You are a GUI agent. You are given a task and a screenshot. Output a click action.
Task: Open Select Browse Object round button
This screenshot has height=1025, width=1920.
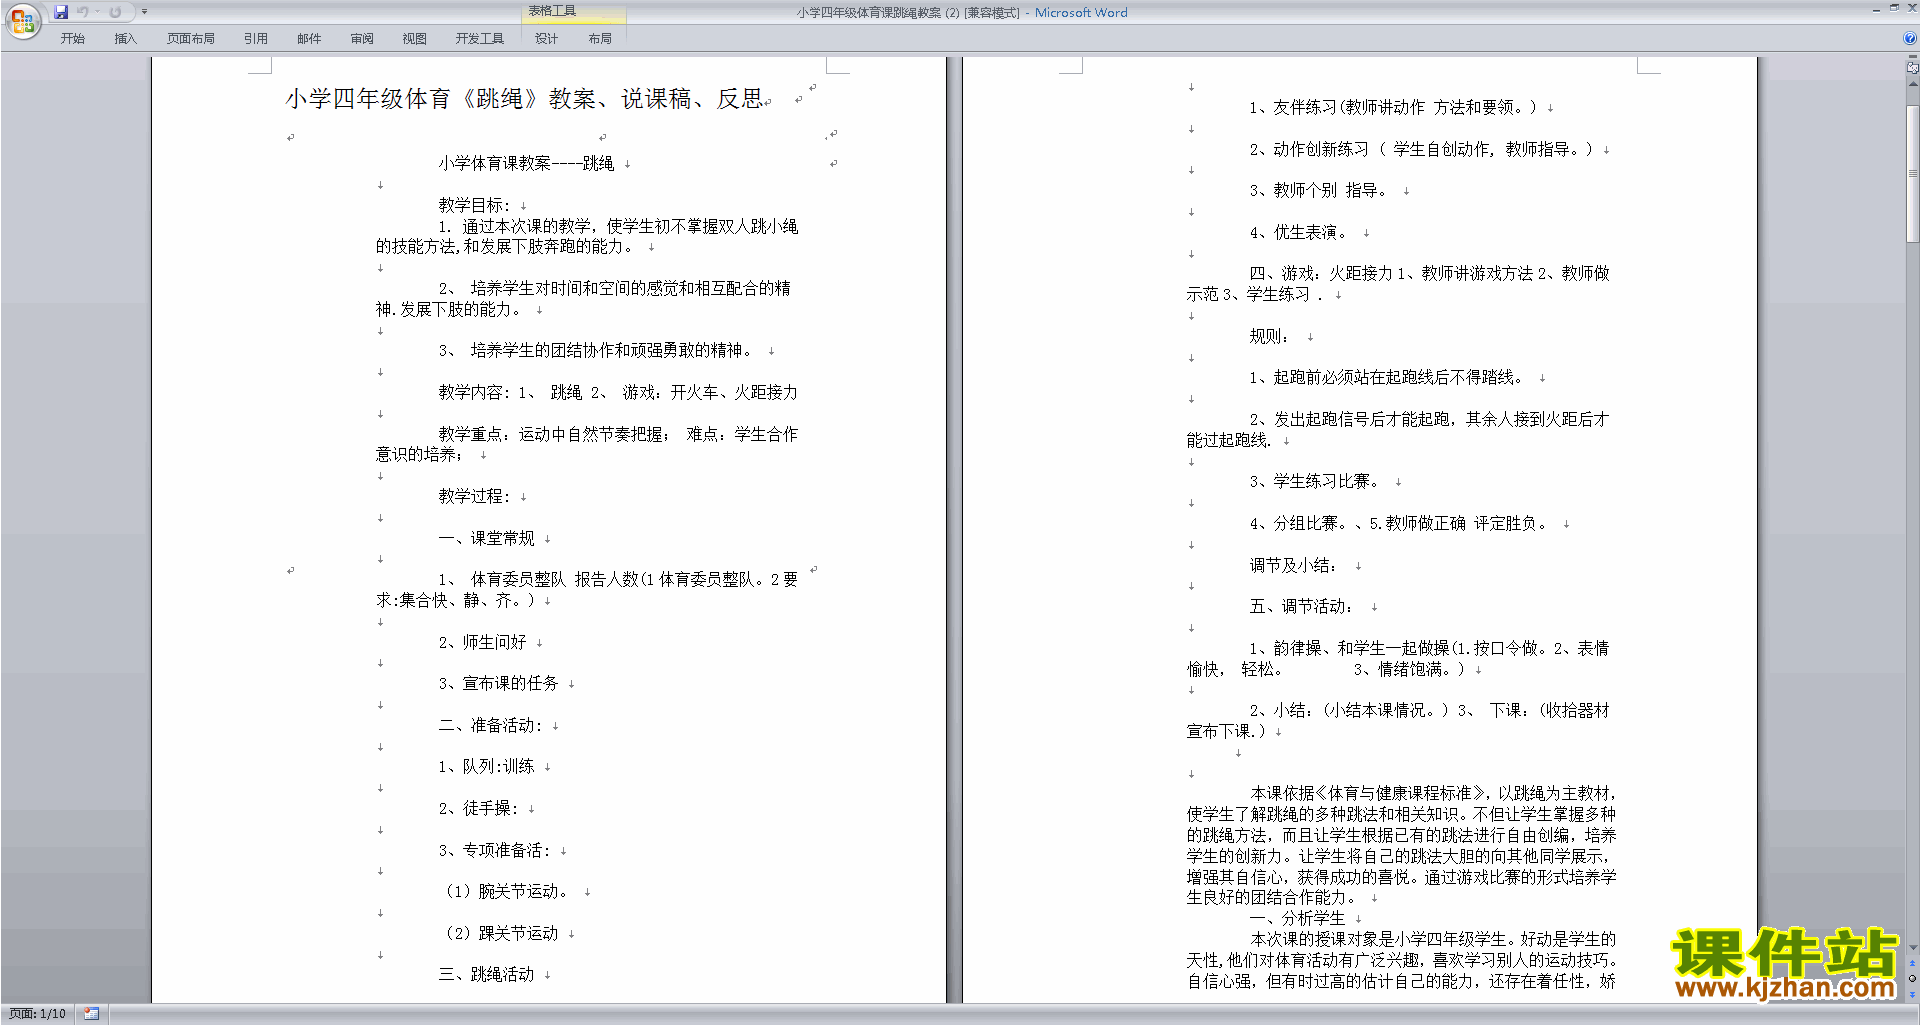pos(1912,978)
